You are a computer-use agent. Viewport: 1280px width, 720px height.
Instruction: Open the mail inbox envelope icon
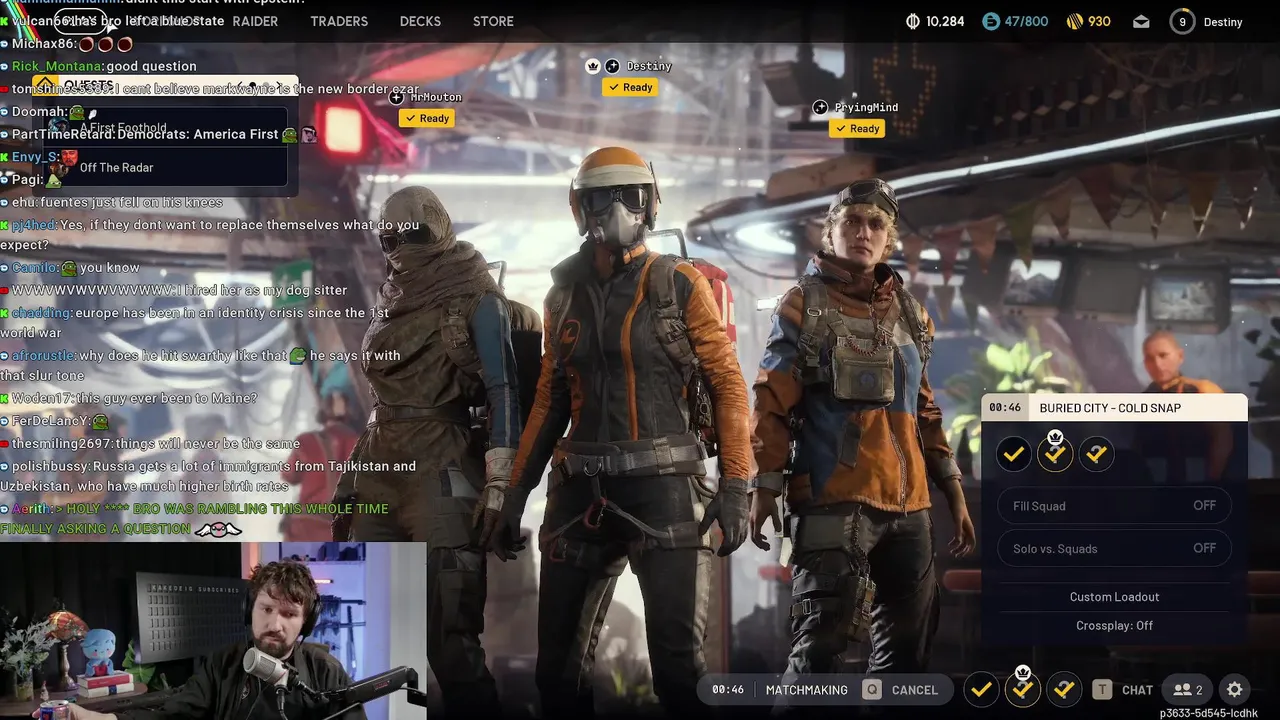click(x=1141, y=21)
